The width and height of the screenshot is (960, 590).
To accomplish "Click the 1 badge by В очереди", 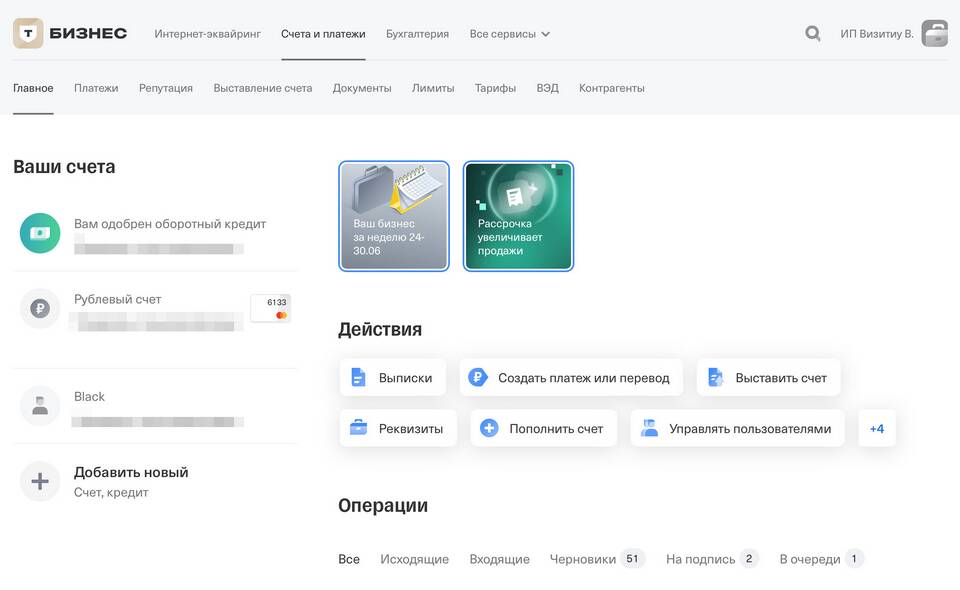I will (x=854, y=558).
